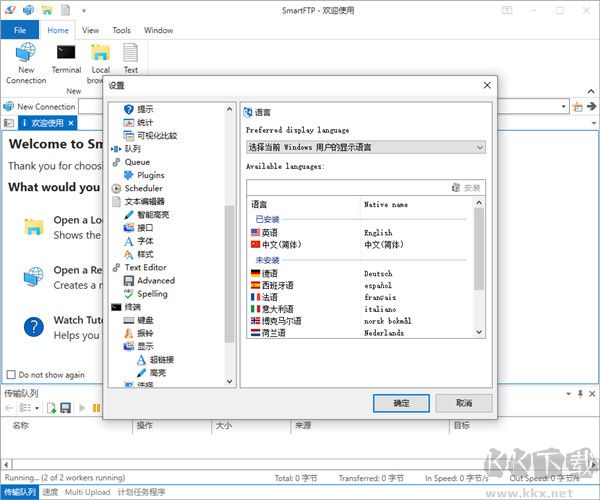Choose the 智能高亮 settings entry
The height and width of the screenshot is (500, 600).
153,214
